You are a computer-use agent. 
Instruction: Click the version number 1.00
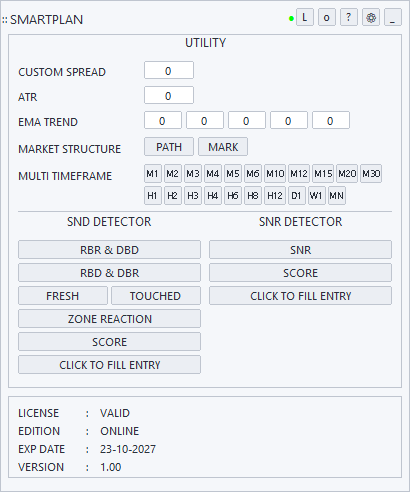[x=110, y=467]
